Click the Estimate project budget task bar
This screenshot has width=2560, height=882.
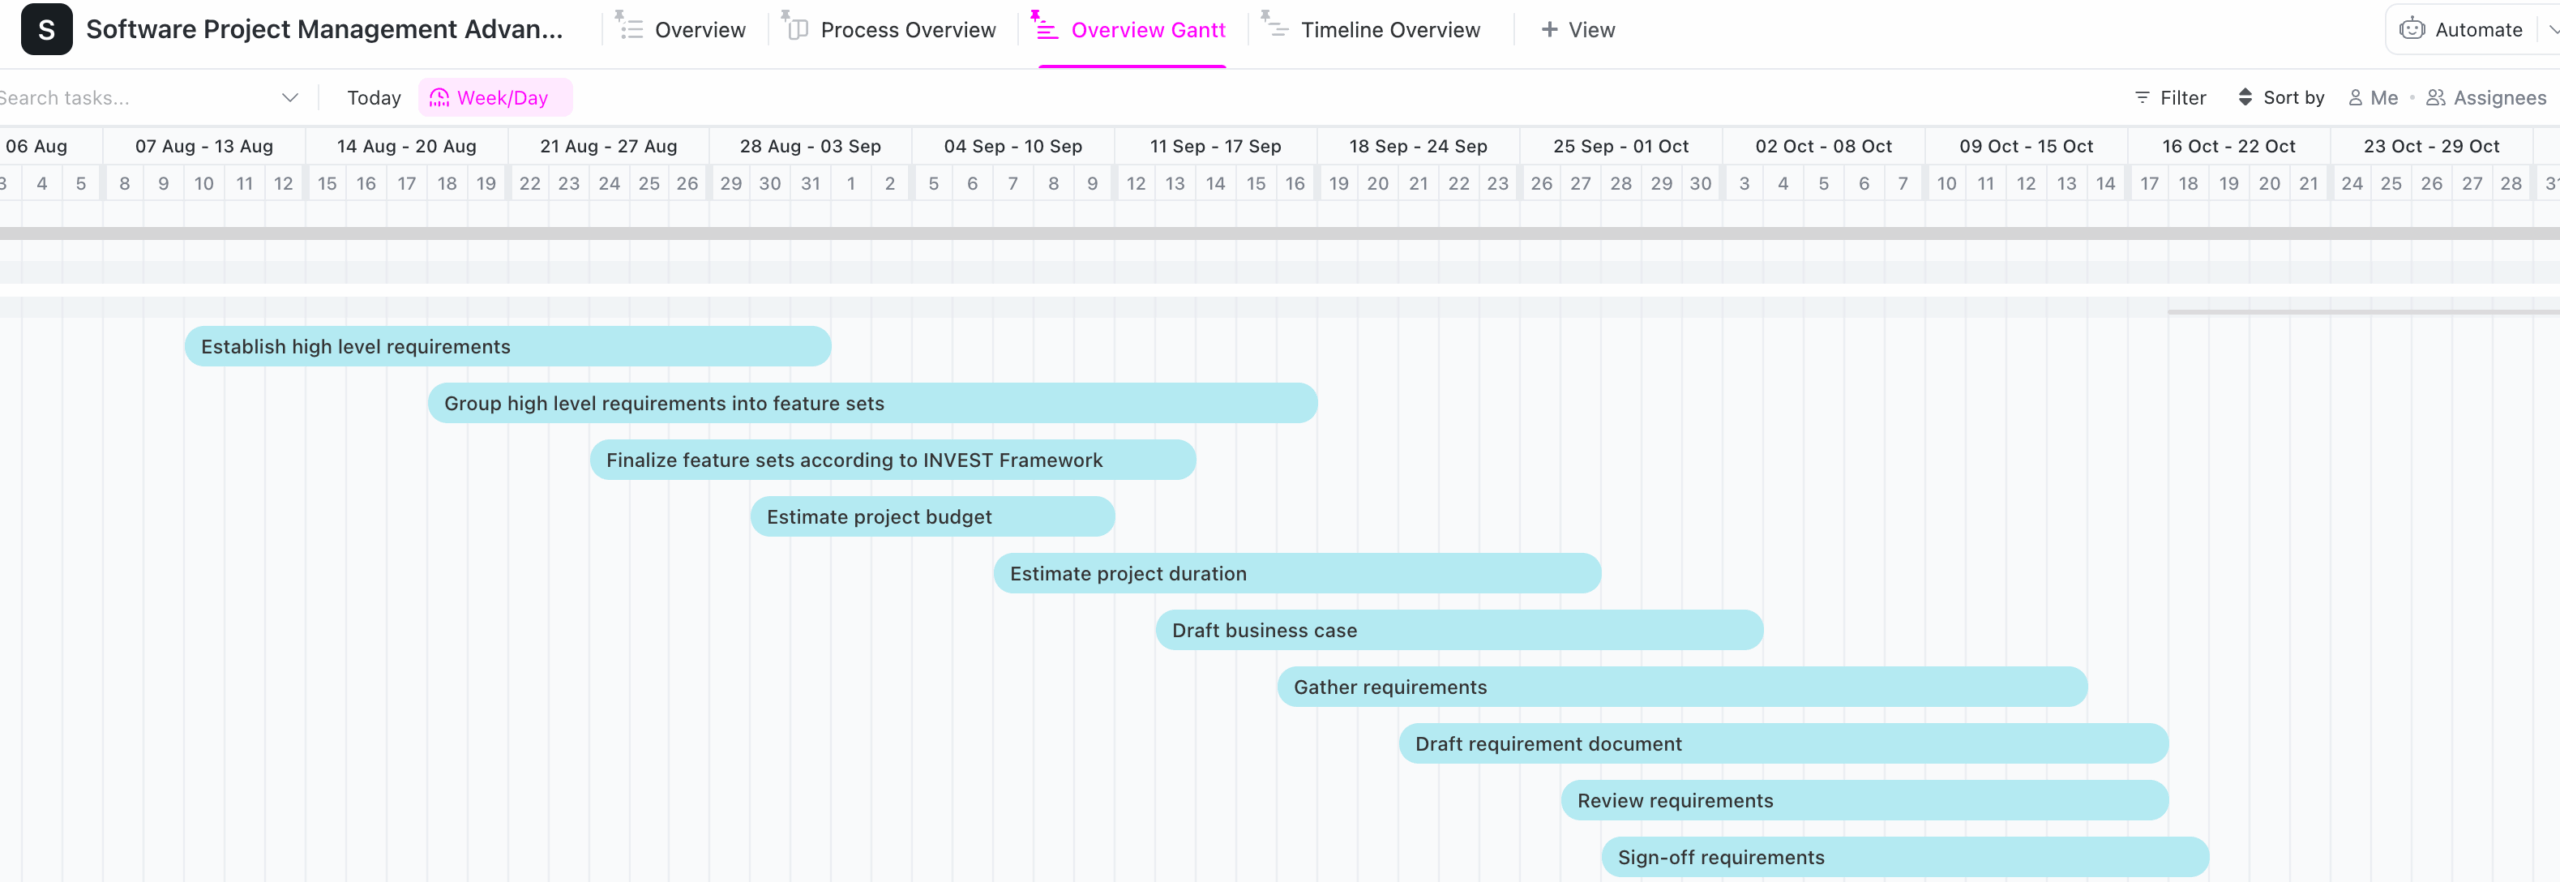[x=932, y=517]
